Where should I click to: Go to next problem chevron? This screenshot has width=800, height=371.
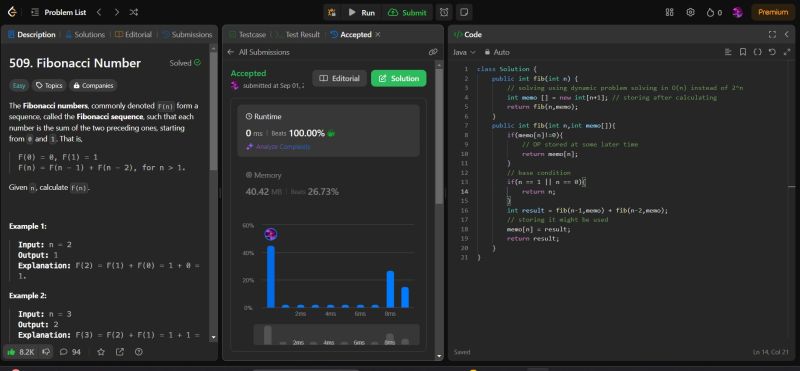[x=117, y=12]
